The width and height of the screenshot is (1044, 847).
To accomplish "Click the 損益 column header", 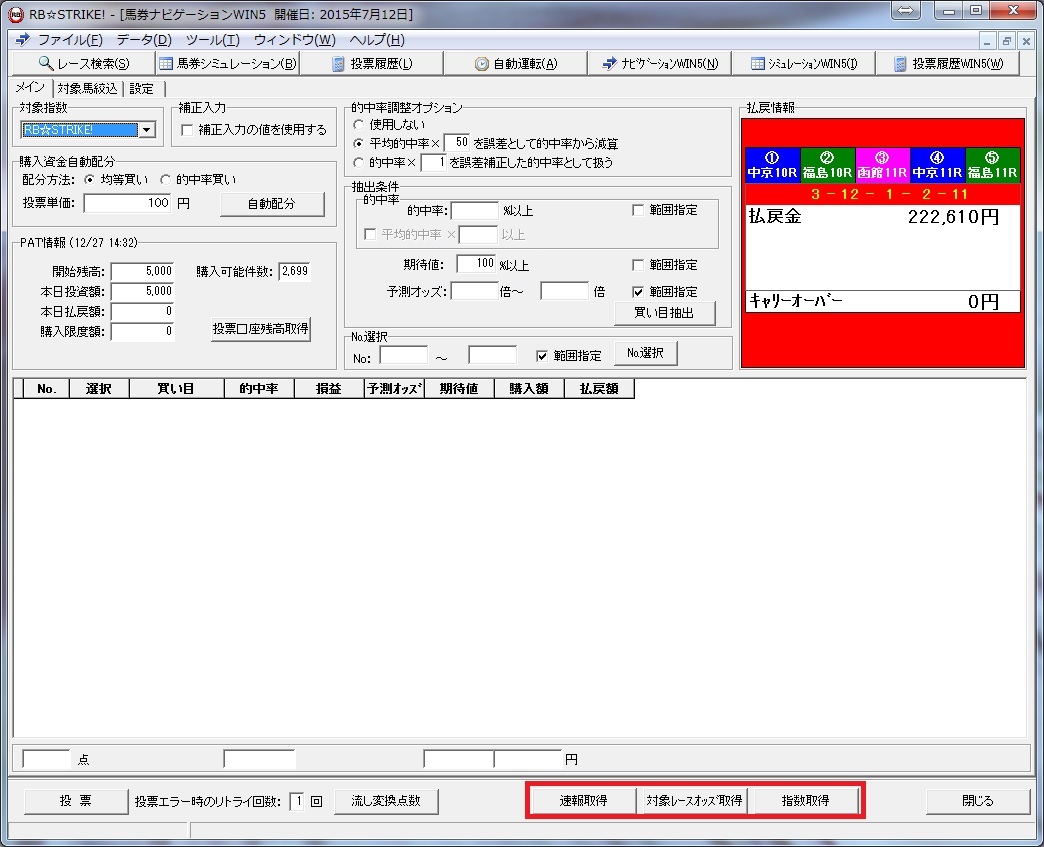I will coord(330,389).
